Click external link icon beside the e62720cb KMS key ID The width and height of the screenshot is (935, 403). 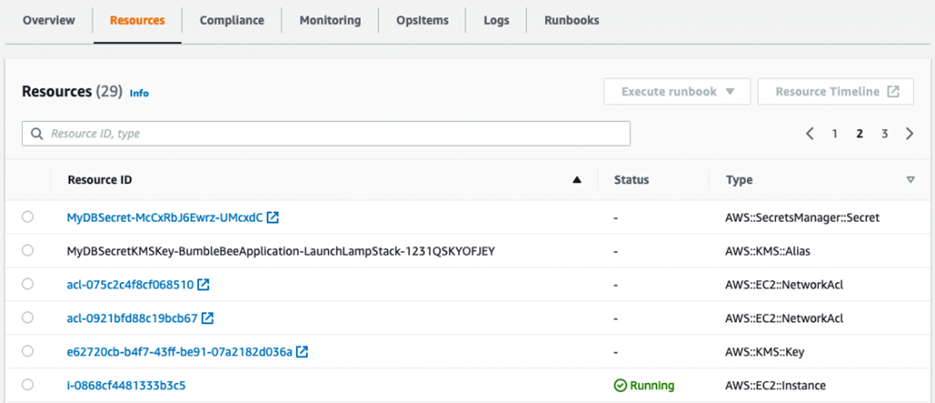(302, 352)
